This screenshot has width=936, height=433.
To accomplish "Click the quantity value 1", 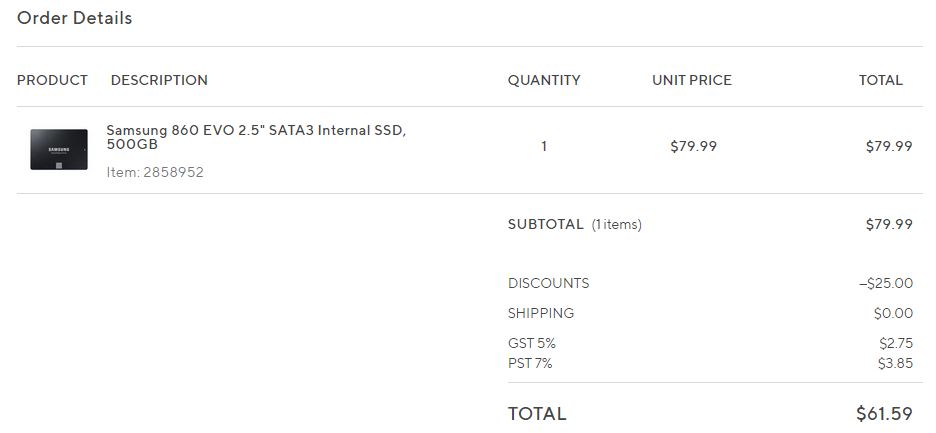I will [x=544, y=146].
